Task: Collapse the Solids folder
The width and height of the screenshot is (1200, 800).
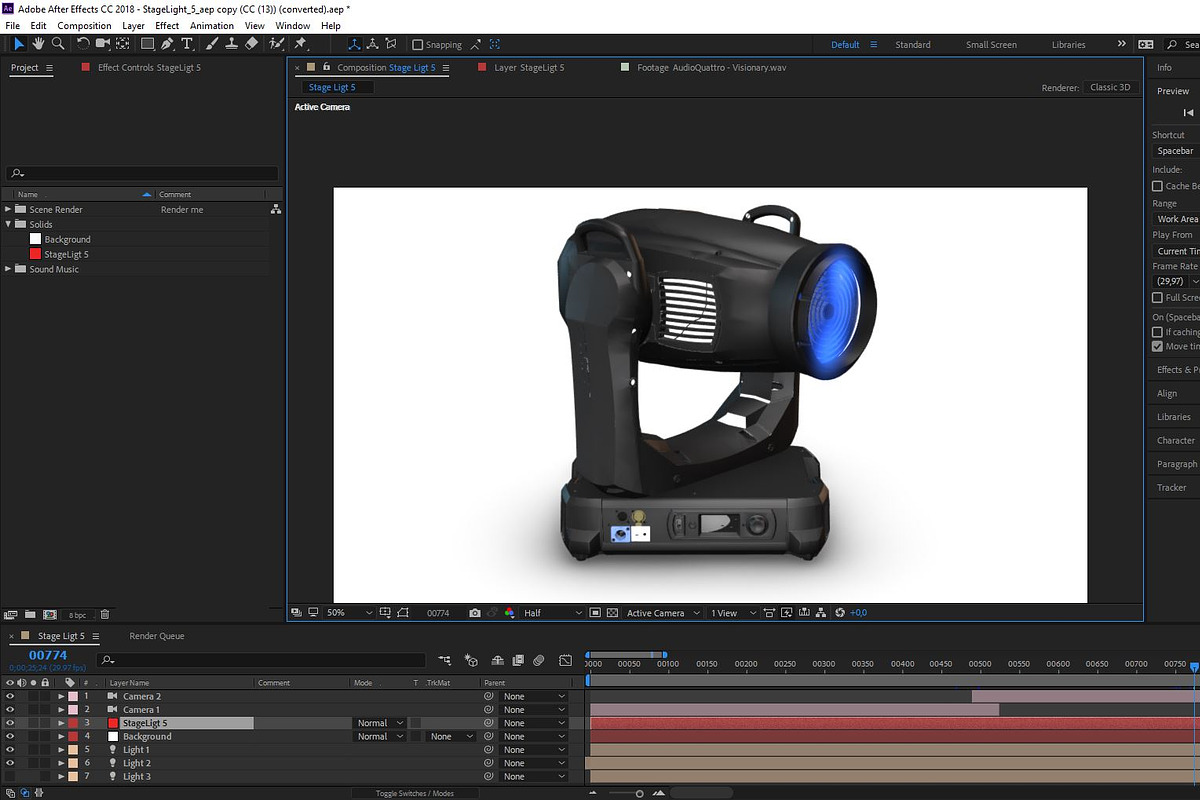Action: coord(9,224)
